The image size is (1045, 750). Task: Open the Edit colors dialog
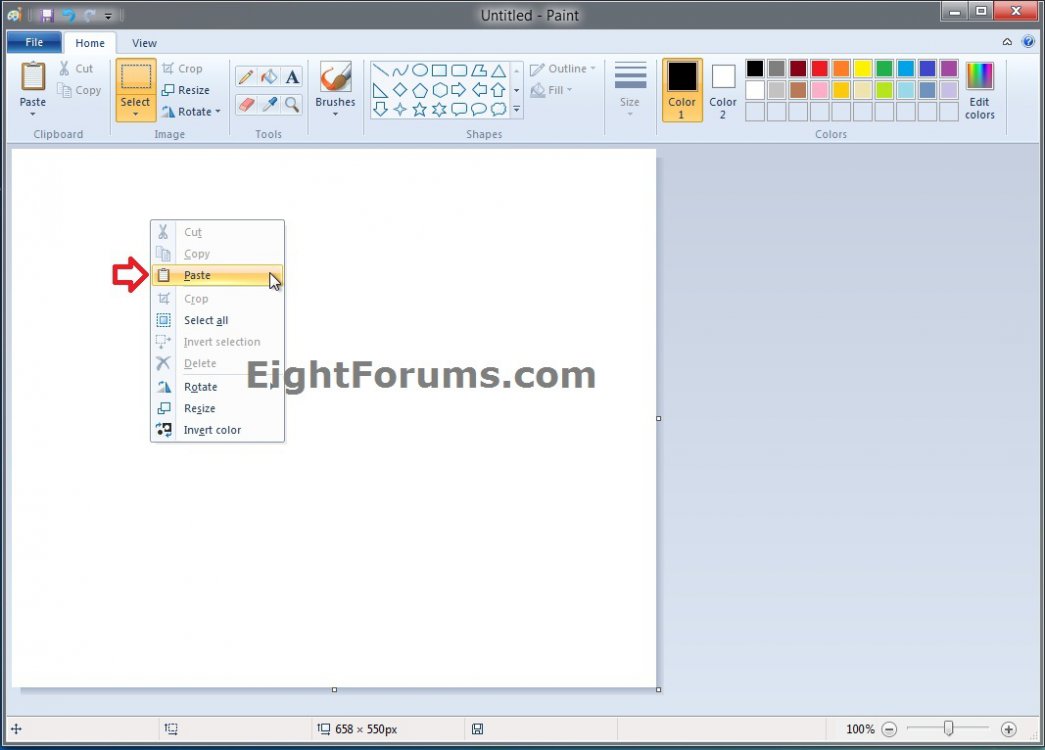point(980,90)
